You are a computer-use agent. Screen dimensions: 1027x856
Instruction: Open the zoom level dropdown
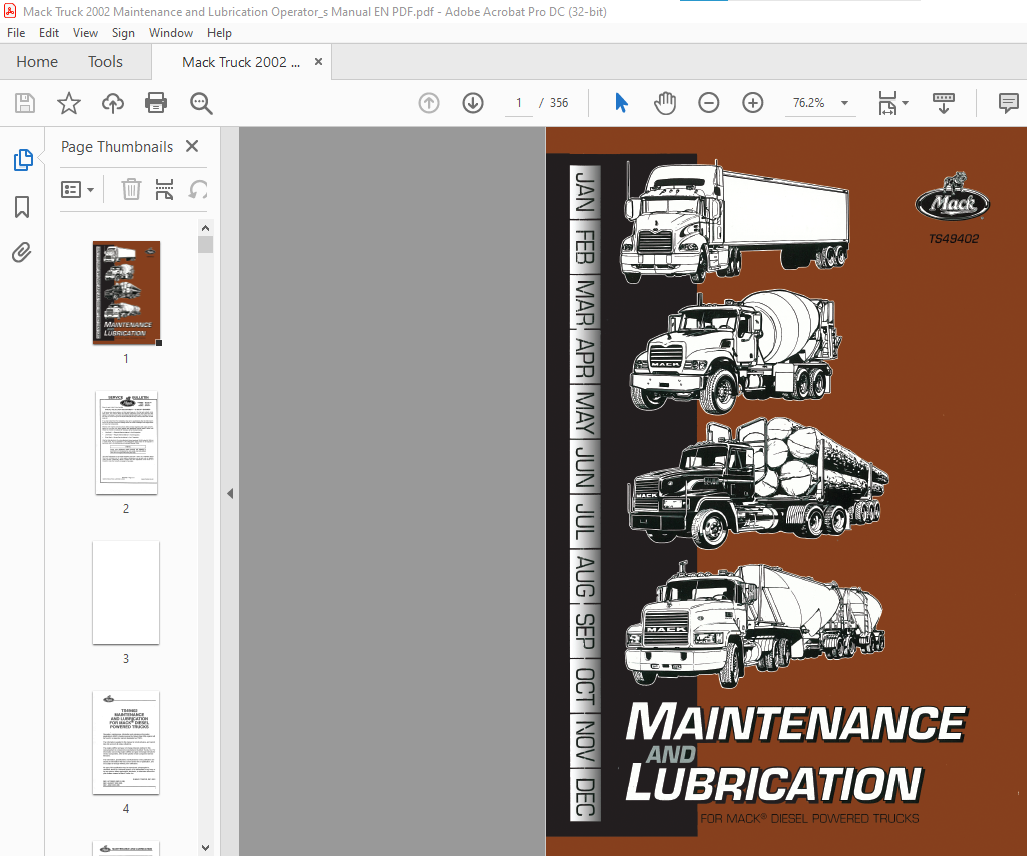[845, 103]
